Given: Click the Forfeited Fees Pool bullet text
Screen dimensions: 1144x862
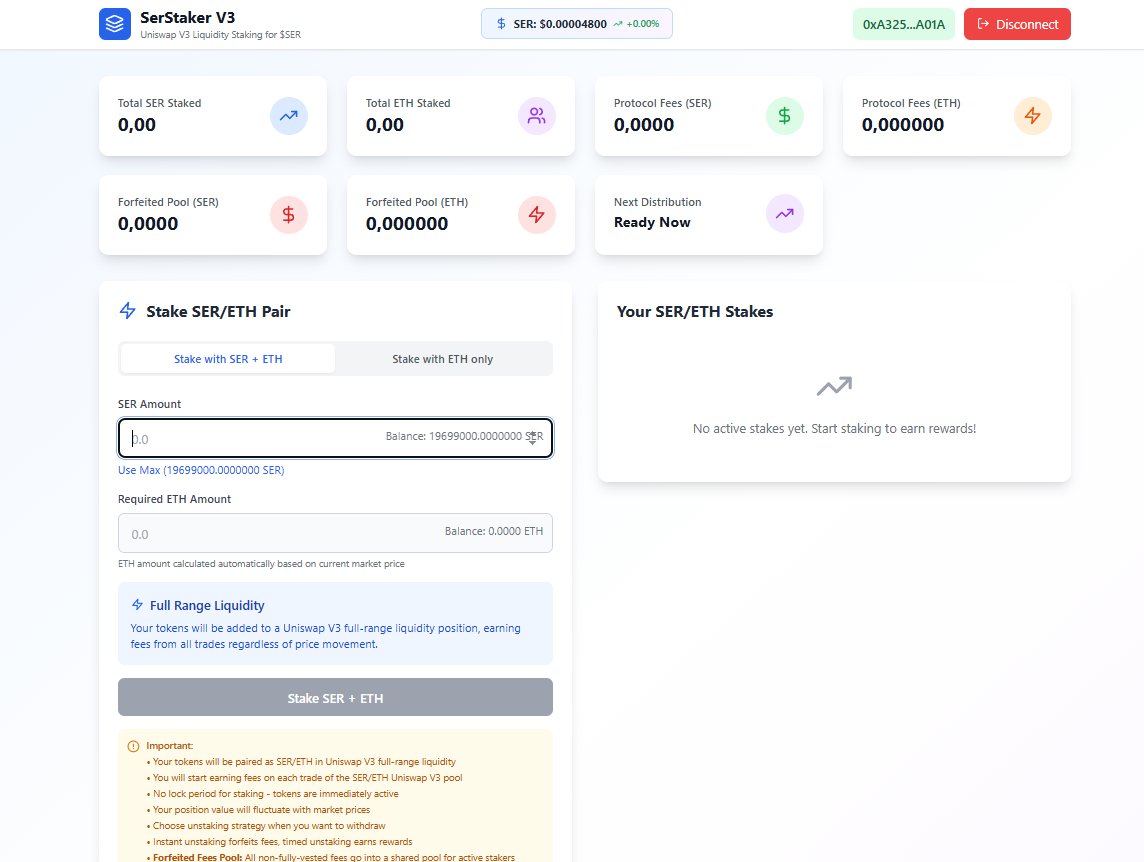Looking at the screenshot, I should tap(331, 857).
